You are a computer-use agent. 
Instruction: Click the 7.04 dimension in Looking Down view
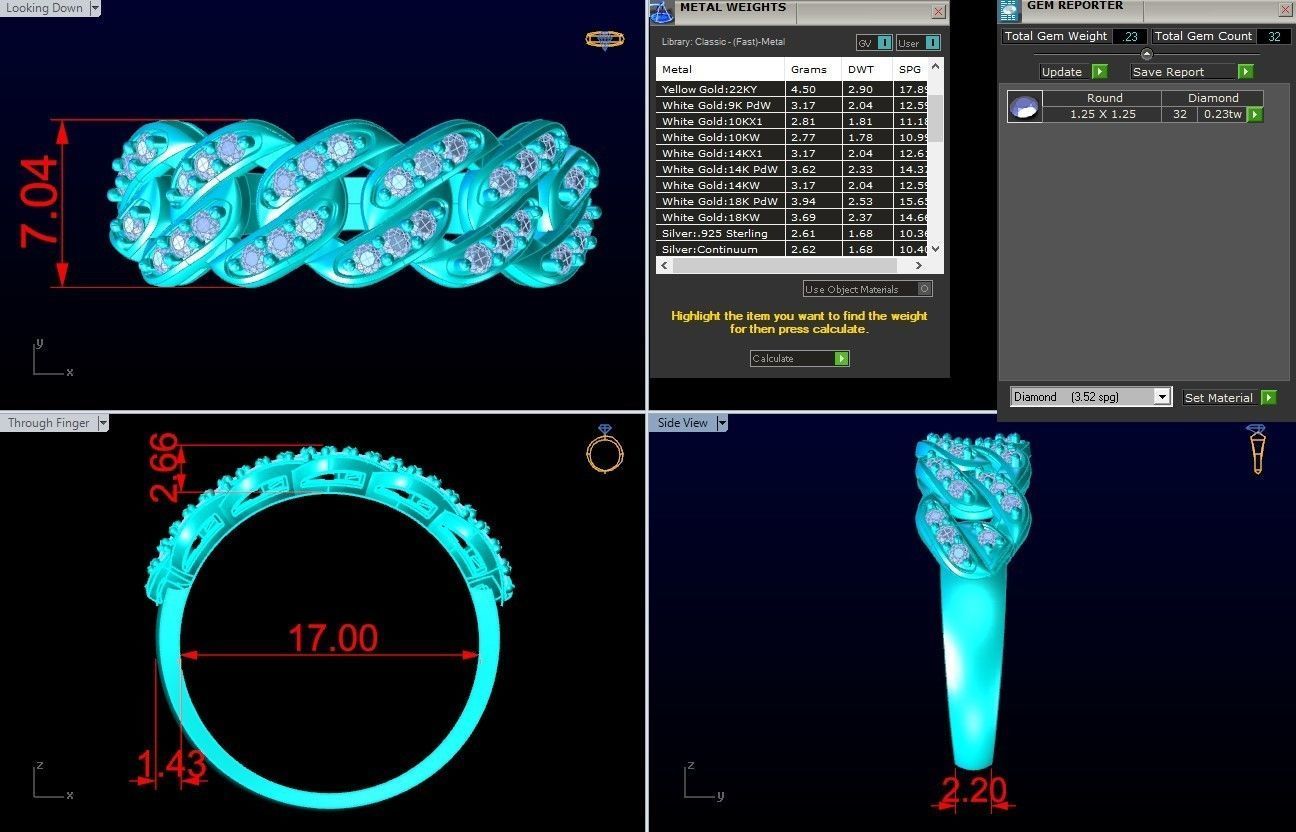[40, 204]
